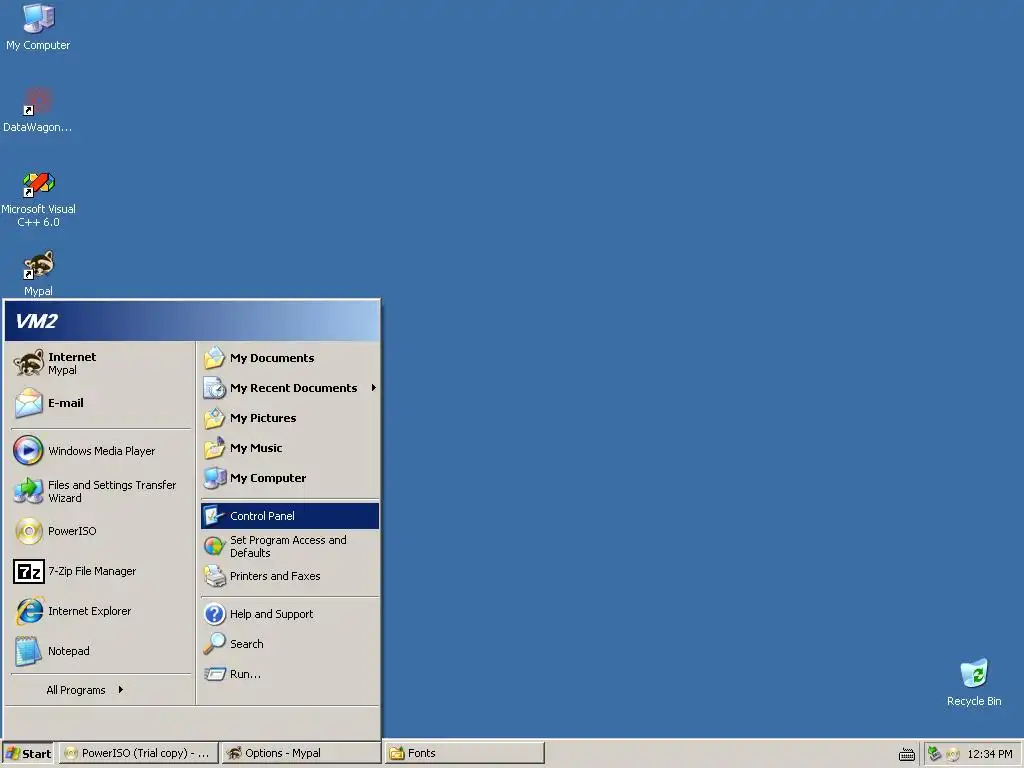The height and width of the screenshot is (768, 1024).
Task: Open Help and Support
Action: click(x=290, y=614)
